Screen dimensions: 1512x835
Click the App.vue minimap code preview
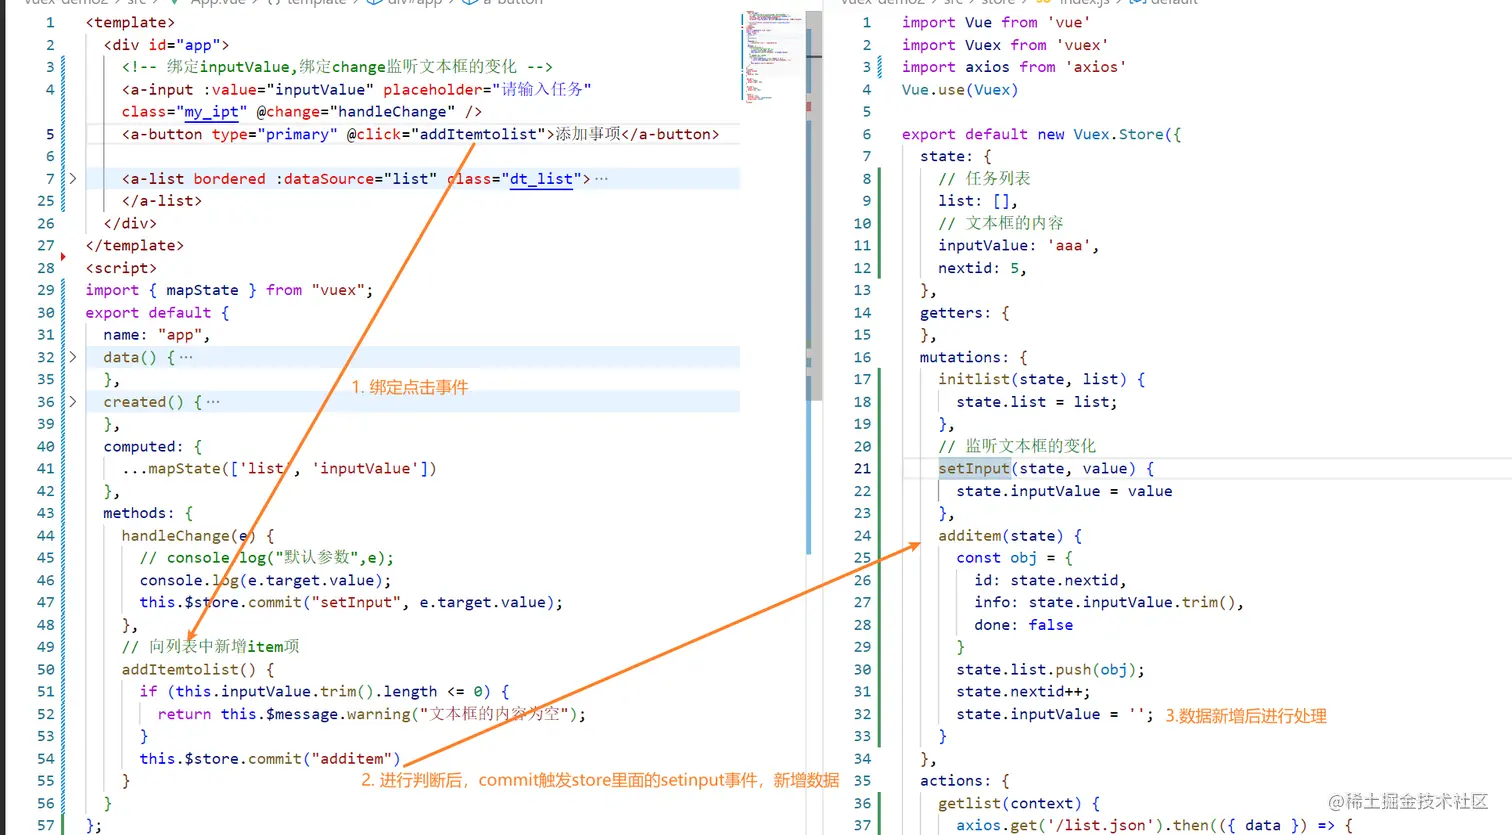[x=773, y=55]
